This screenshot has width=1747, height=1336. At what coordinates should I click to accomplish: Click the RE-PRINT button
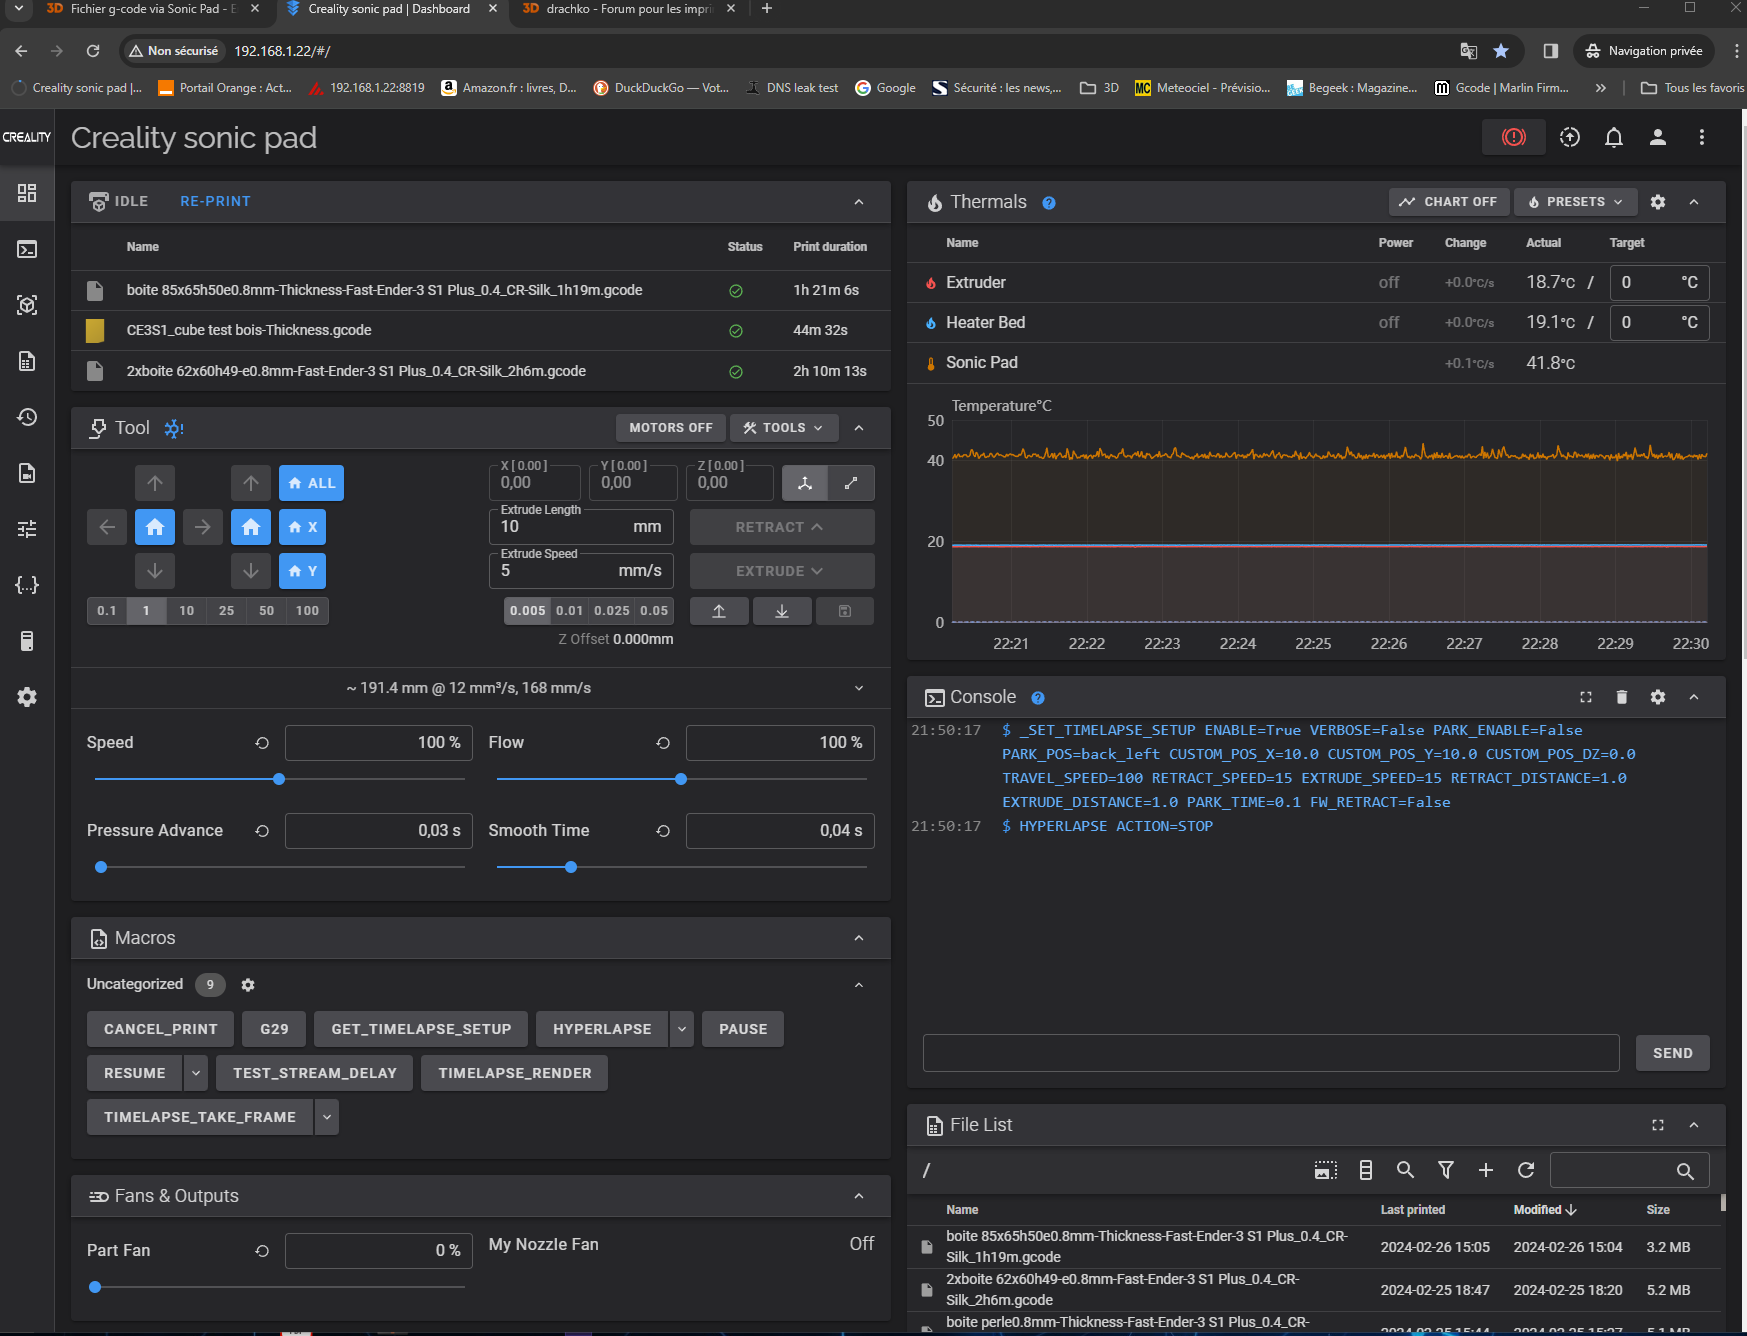[x=215, y=201]
